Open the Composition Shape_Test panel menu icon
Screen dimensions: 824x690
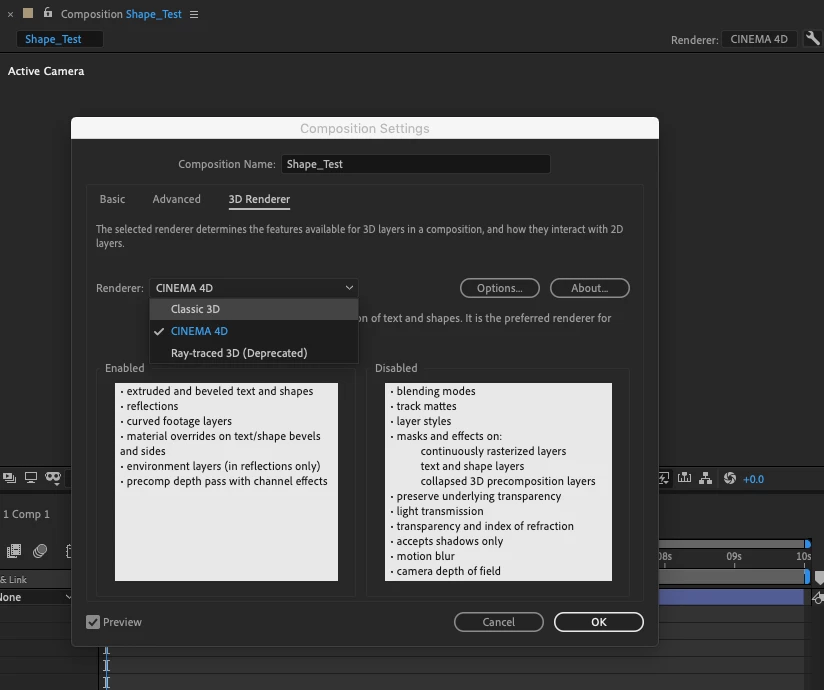[x=194, y=15]
